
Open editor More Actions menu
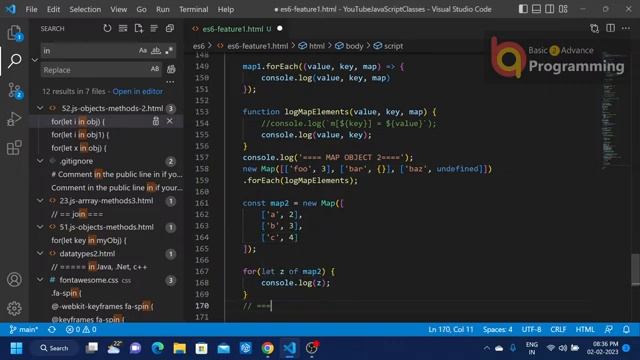[626, 29]
